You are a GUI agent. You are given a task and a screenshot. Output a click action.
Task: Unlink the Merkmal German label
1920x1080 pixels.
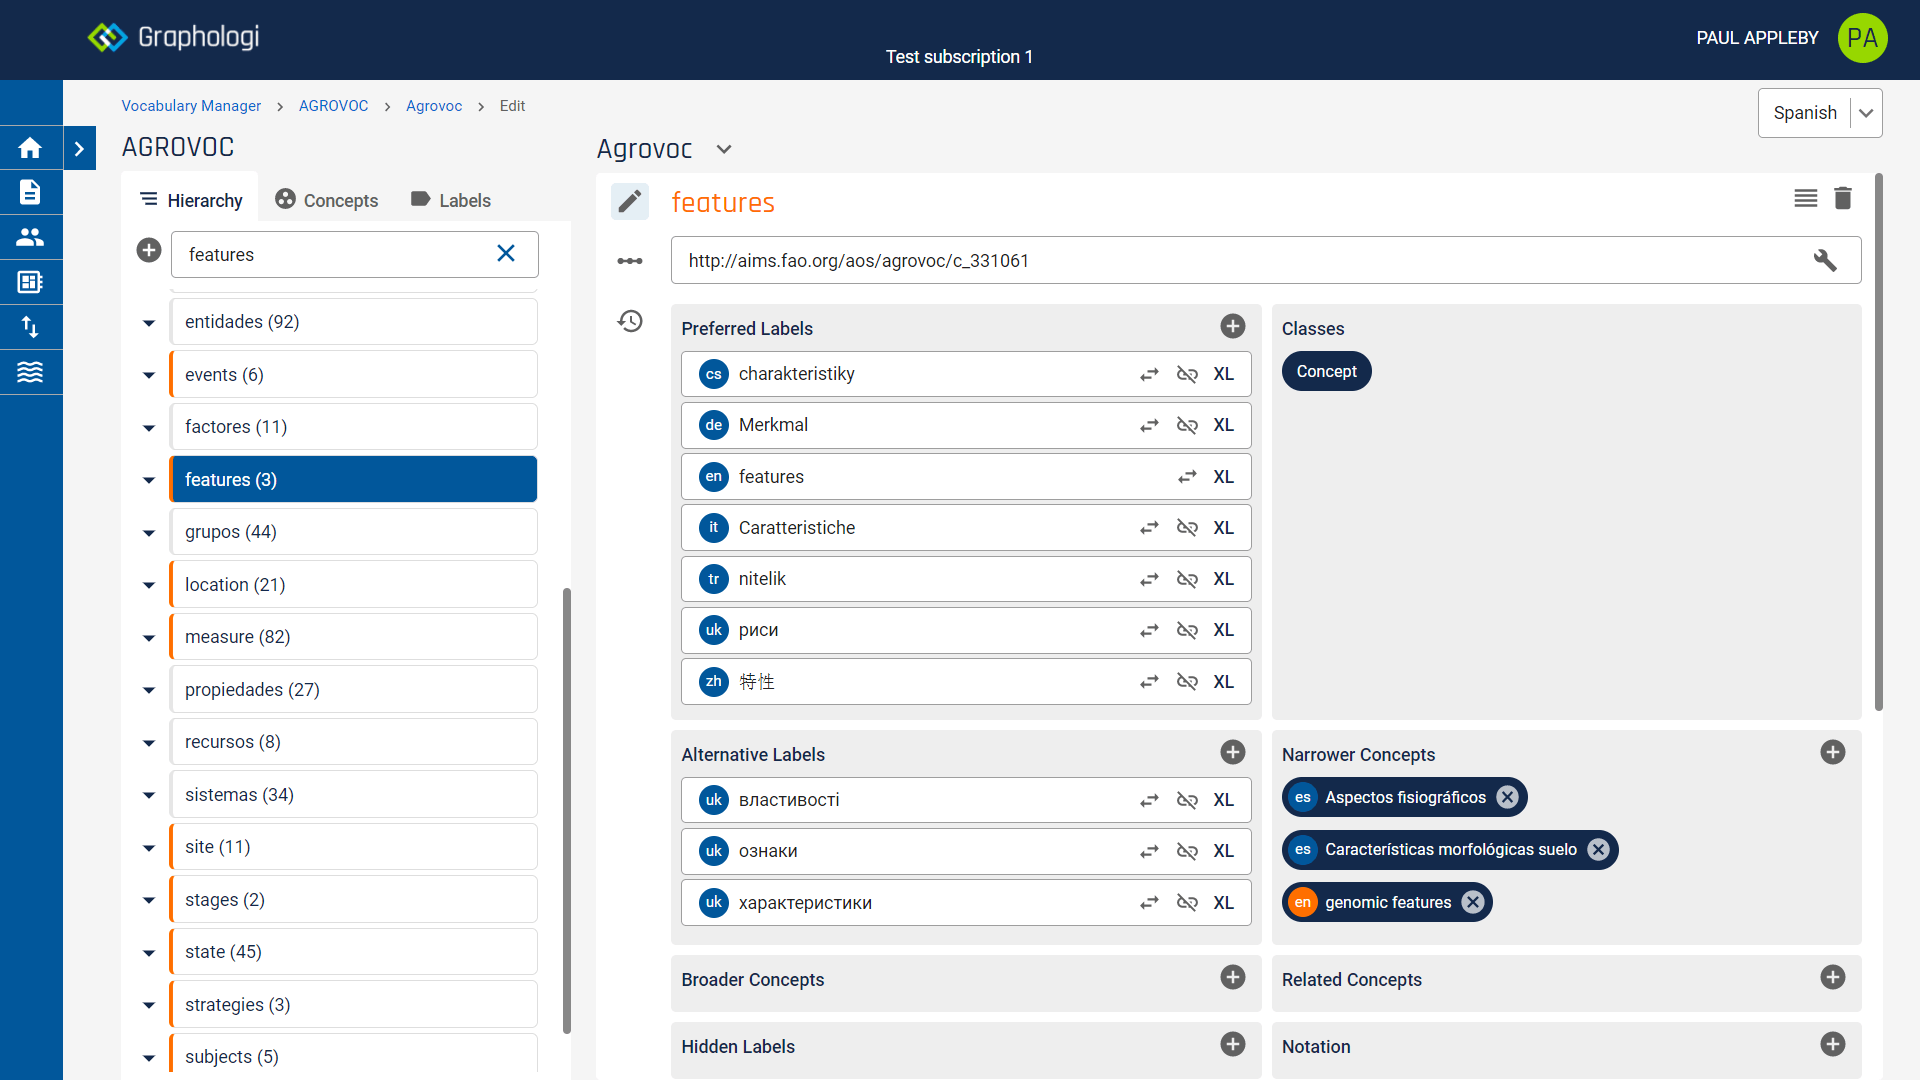click(1187, 425)
